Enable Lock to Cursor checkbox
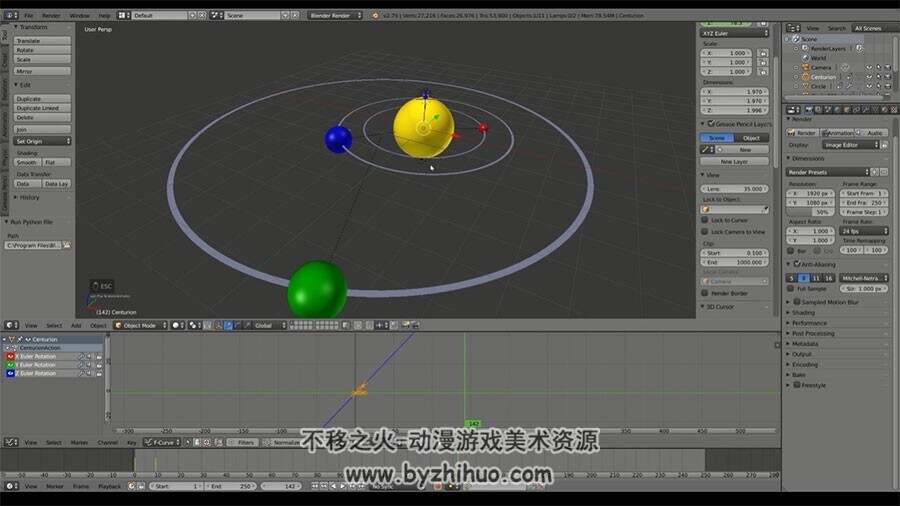900x506 pixels. [x=705, y=220]
